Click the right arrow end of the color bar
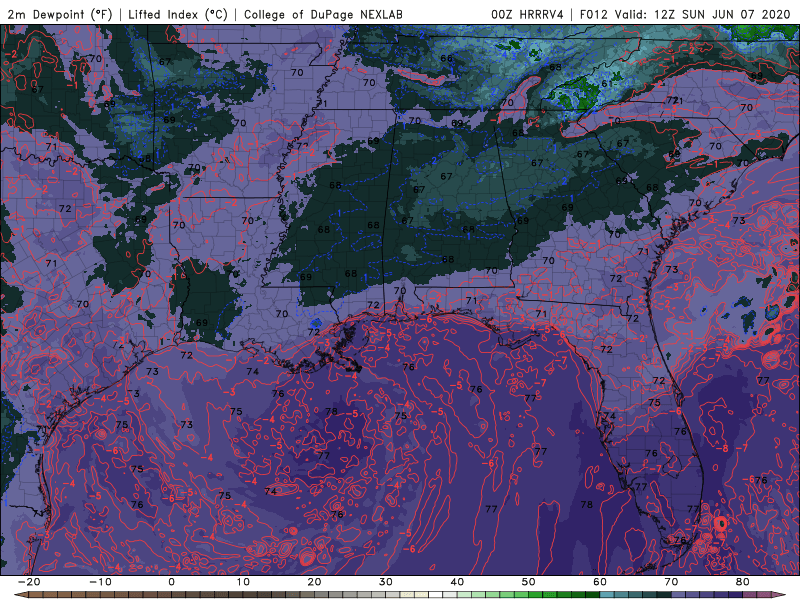The width and height of the screenshot is (800, 600). click(780, 595)
